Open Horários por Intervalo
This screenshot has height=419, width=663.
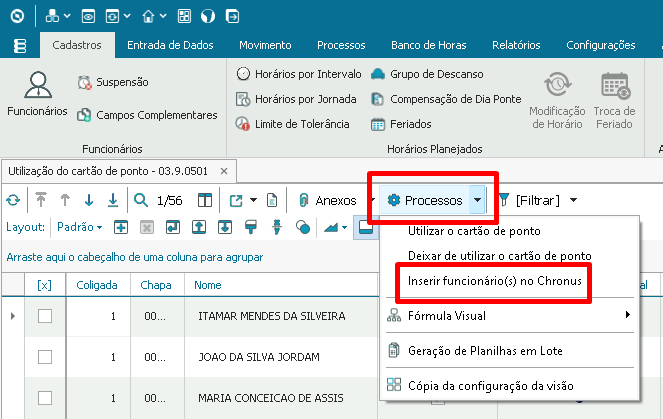(x=299, y=74)
